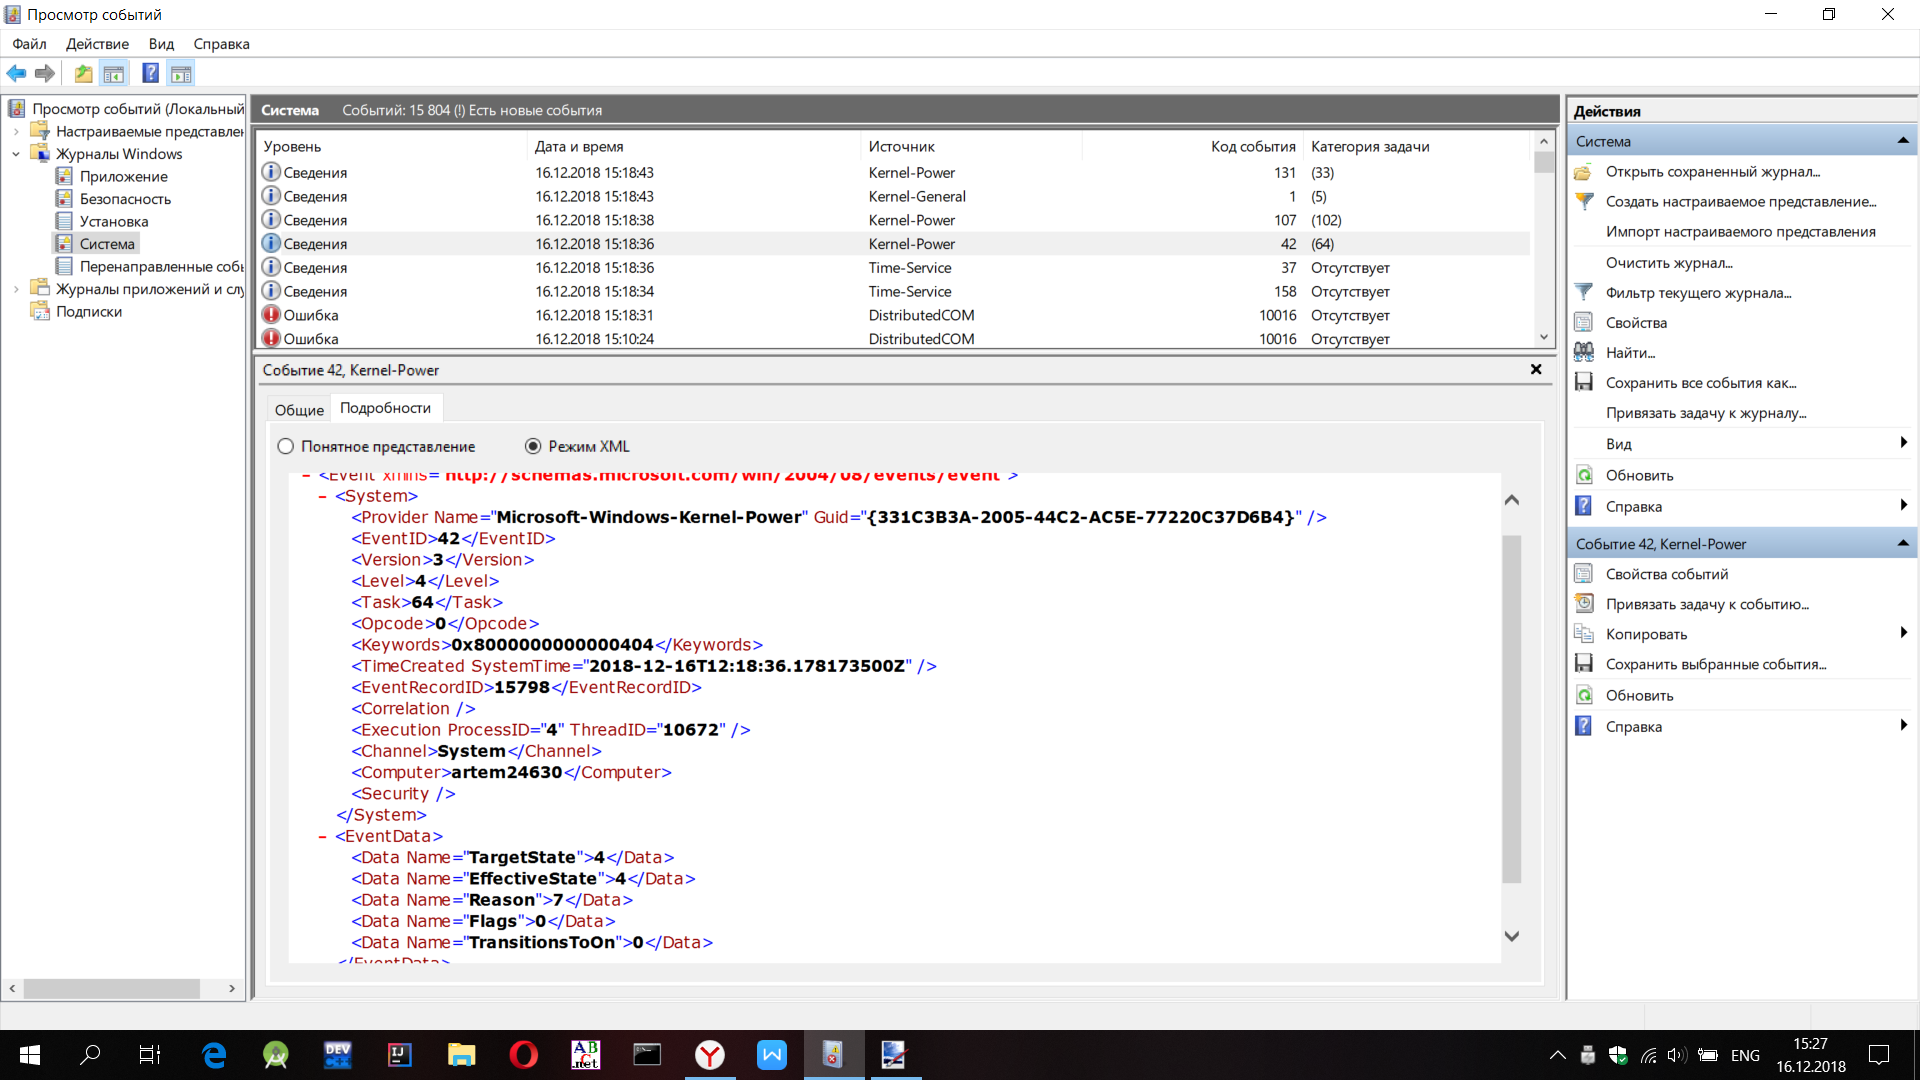Expand Журналы приложений и служб node
The width and height of the screenshot is (1920, 1080).
16,289
